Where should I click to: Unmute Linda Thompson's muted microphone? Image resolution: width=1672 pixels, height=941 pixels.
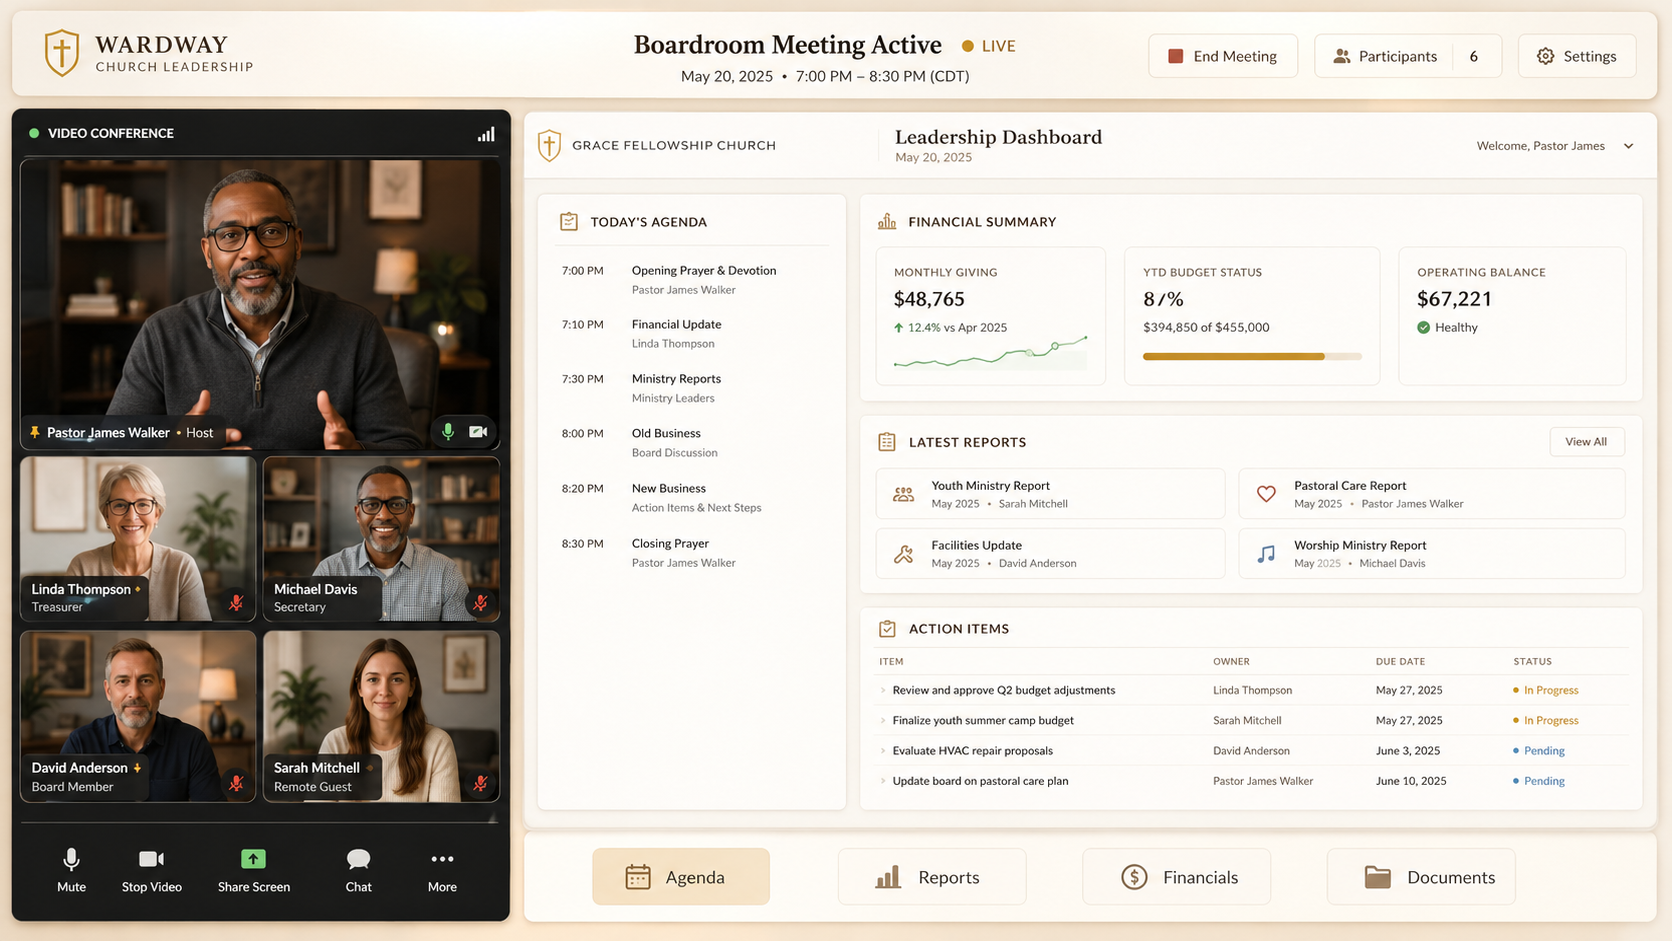pos(236,603)
